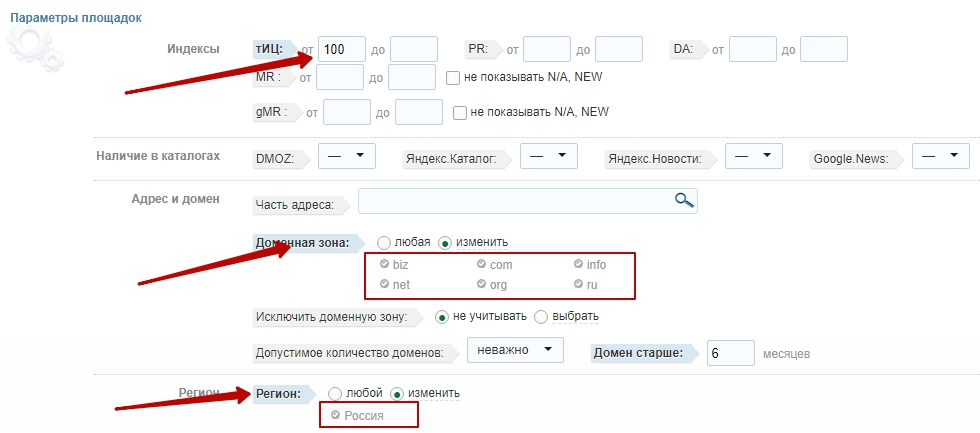Click the Часть адреса search field
Viewport: 980px width, 433px height.
[528, 201]
